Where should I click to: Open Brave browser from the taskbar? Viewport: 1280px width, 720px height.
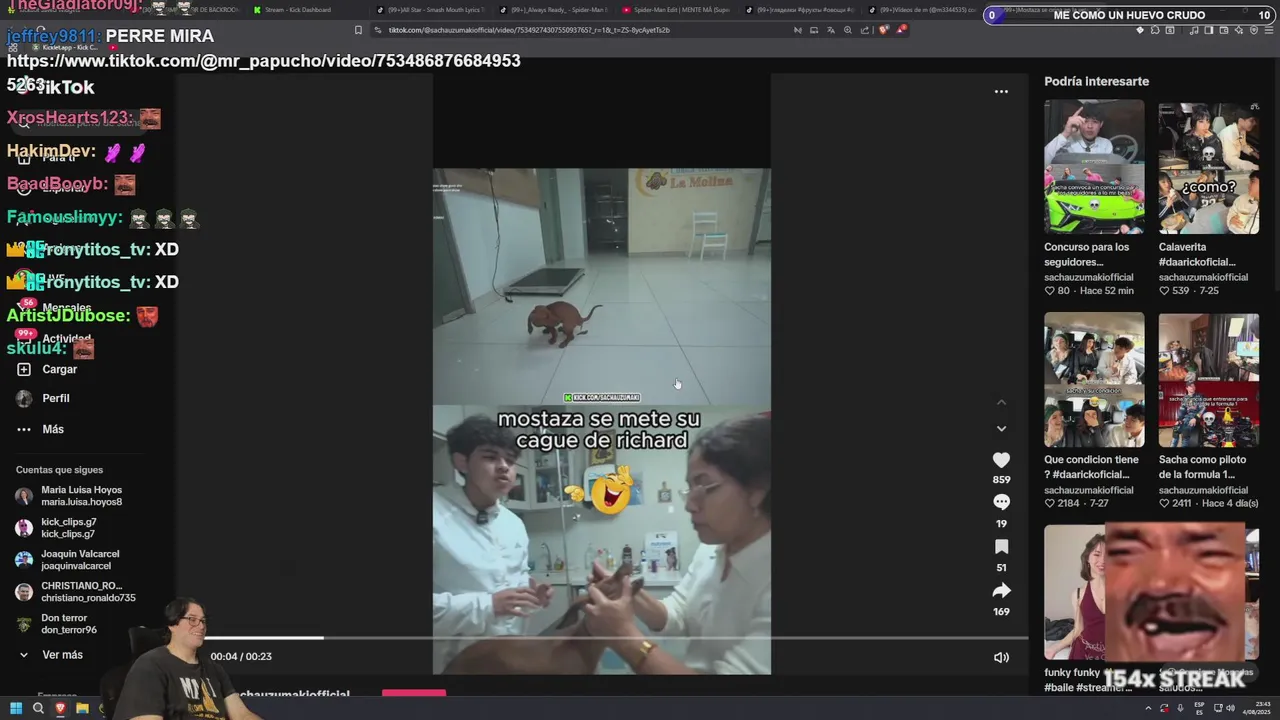point(60,708)
